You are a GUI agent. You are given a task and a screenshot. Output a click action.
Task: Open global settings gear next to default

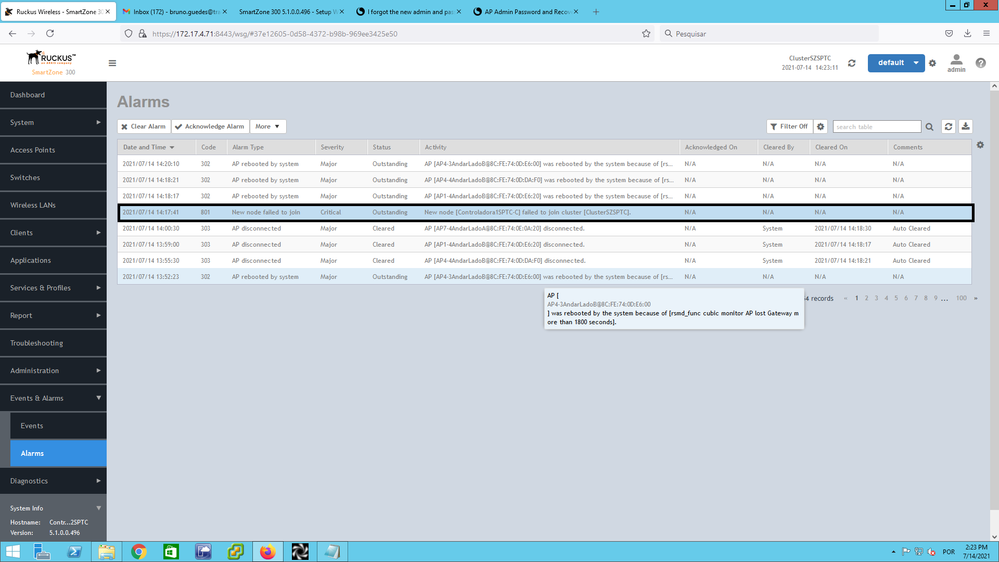(x=933, y=63)
